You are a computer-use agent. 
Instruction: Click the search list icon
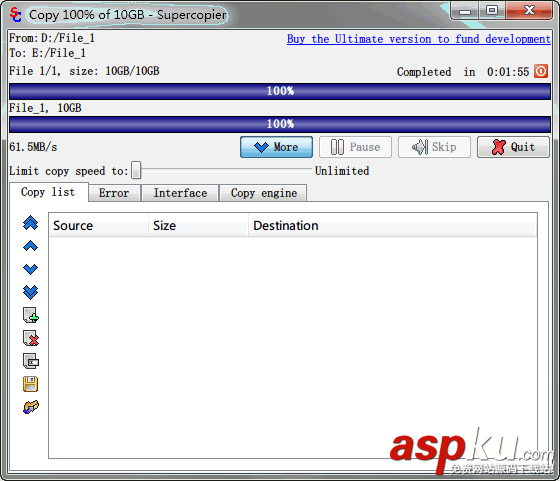[x=31, y=361]
